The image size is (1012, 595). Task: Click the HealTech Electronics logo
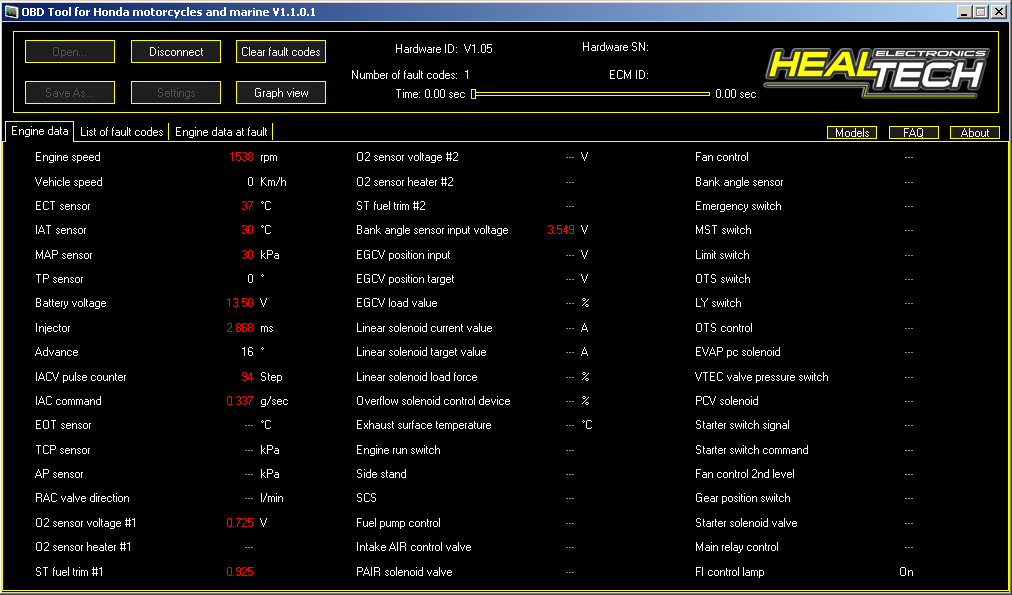876,70
